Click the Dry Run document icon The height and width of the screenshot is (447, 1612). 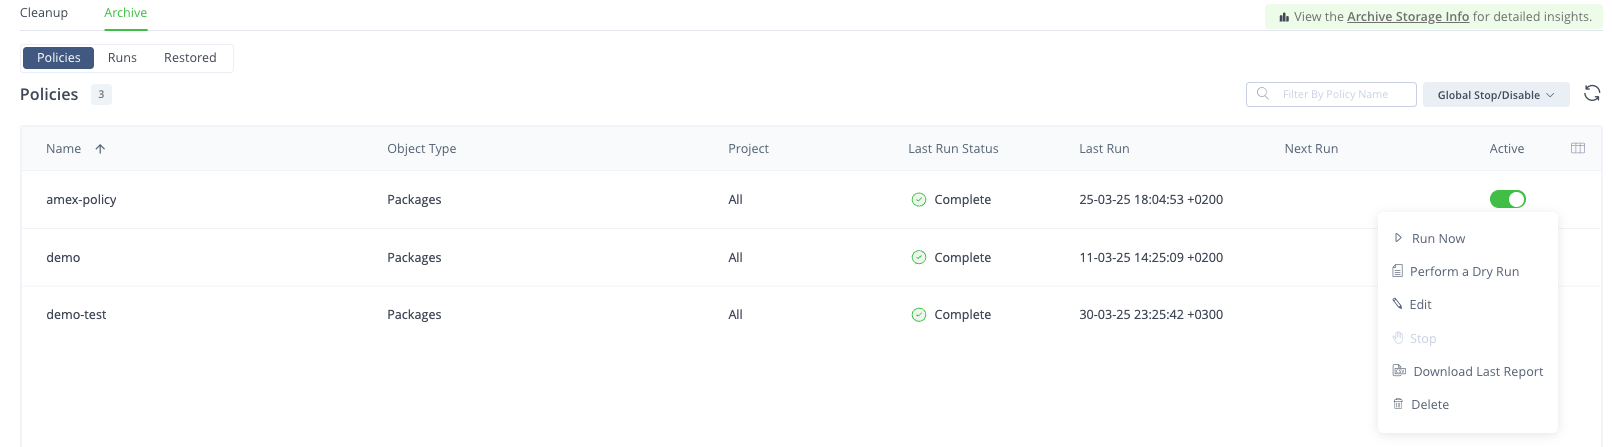pyautogui.click(x=1397, y=271)
